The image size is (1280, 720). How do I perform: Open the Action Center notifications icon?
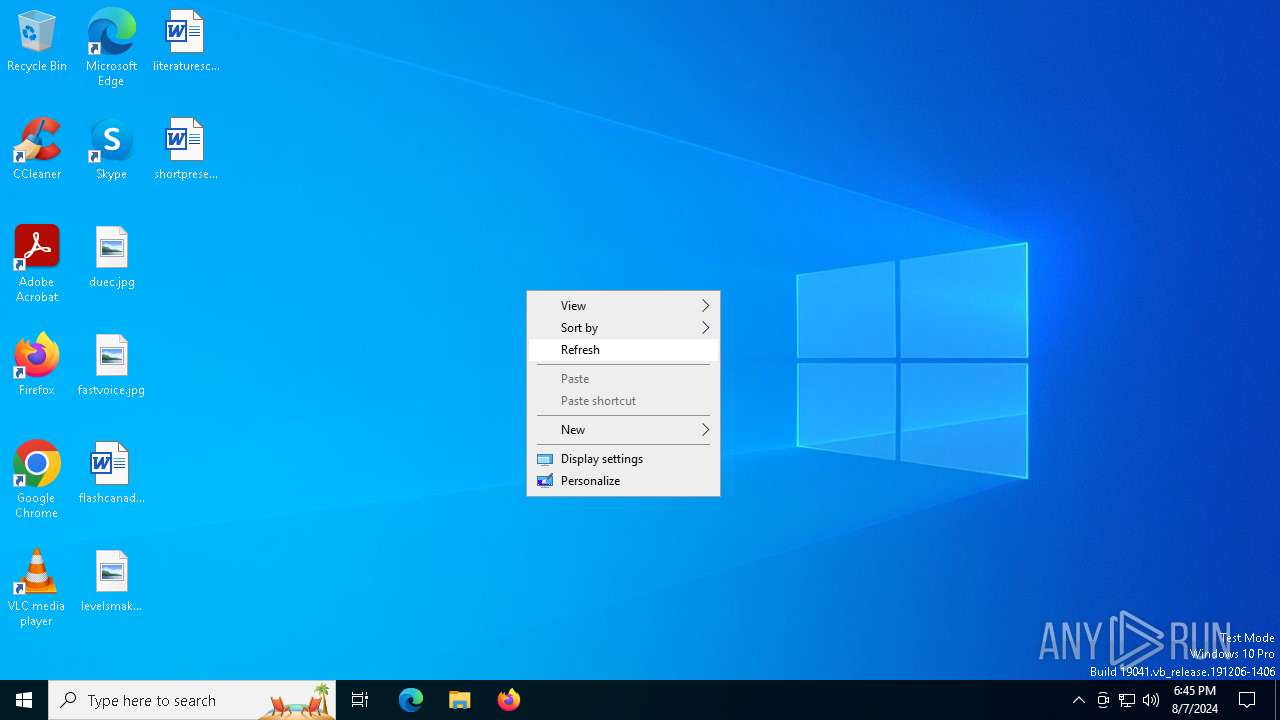point(1247,700)
